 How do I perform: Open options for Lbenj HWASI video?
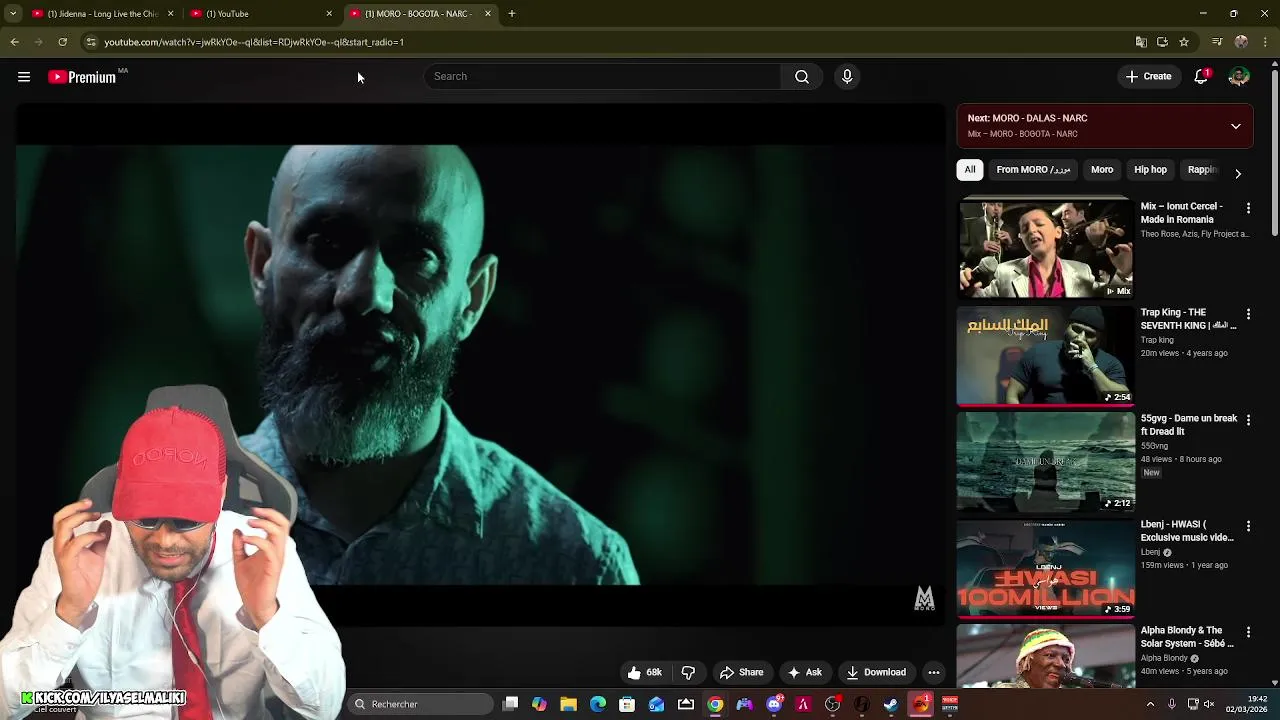(x=1248, y=526)
